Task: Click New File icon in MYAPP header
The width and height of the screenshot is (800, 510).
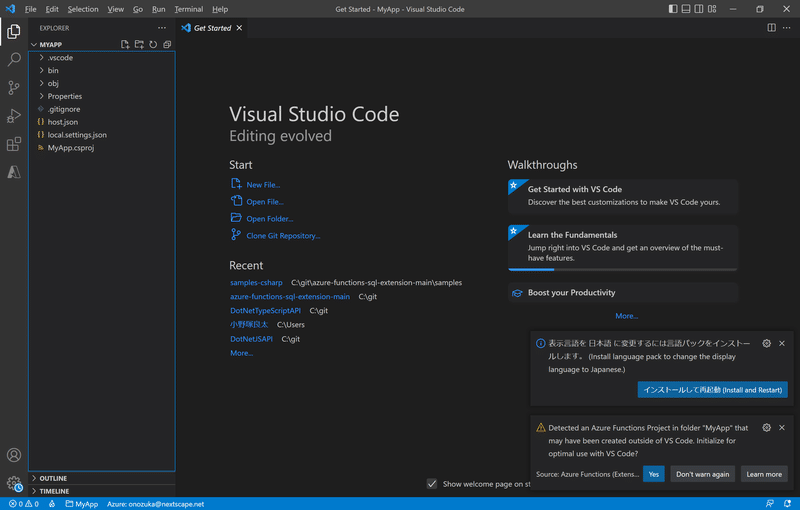Action: 125,44
